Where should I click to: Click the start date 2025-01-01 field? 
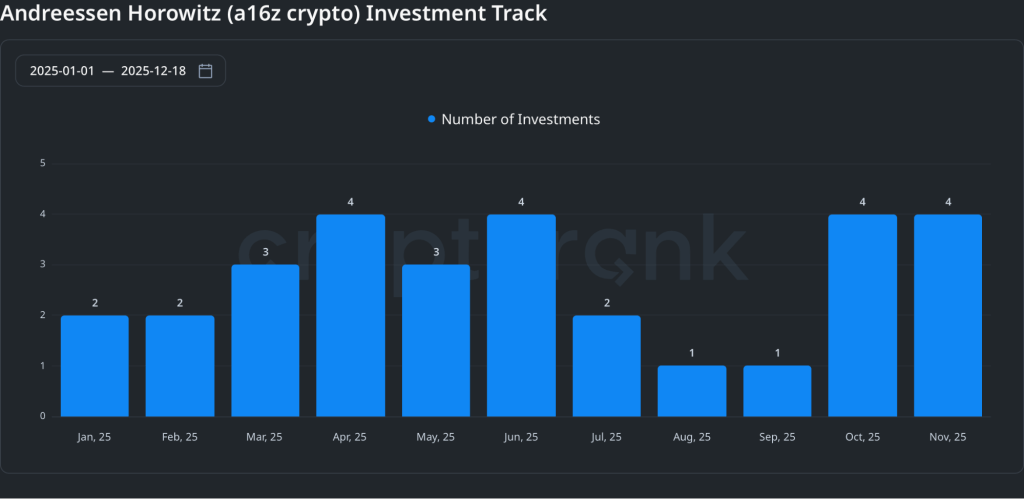(x=62, y=71)
